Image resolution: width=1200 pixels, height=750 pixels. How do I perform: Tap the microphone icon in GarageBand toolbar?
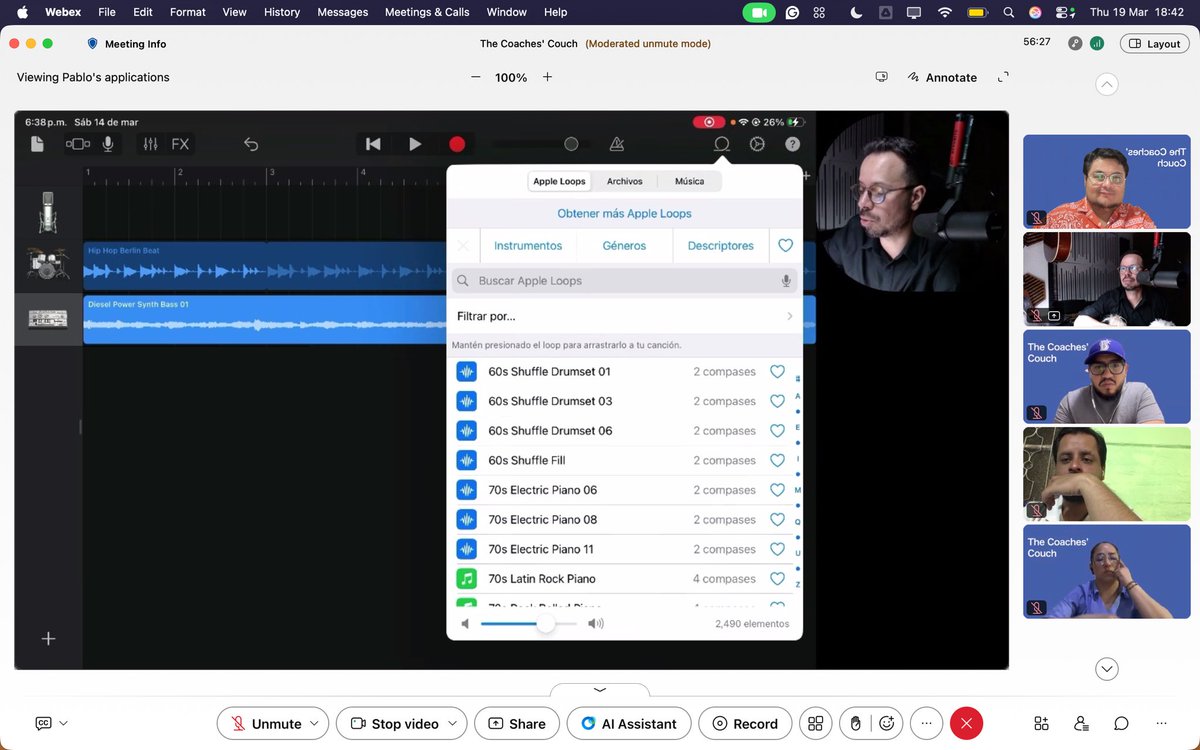coord(107,144)
